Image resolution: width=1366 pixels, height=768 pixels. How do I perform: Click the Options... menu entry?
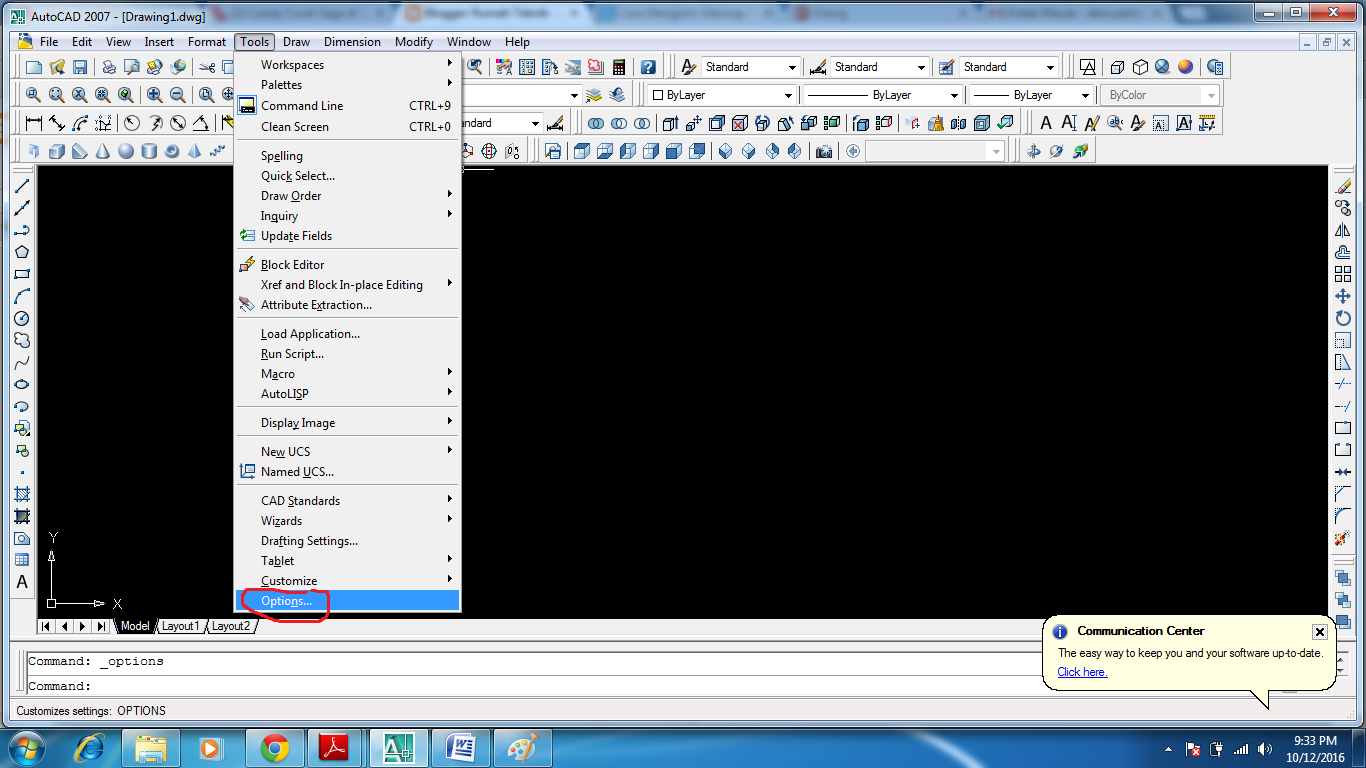(346, 601)
